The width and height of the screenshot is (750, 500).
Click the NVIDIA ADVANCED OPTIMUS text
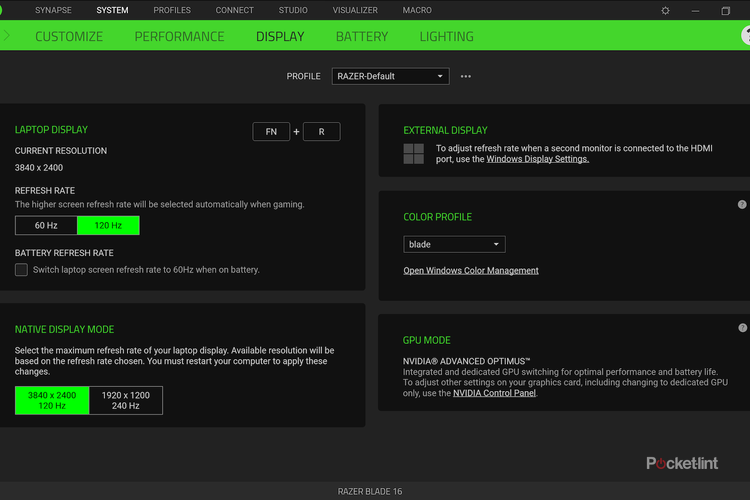(x=466, y=361)
